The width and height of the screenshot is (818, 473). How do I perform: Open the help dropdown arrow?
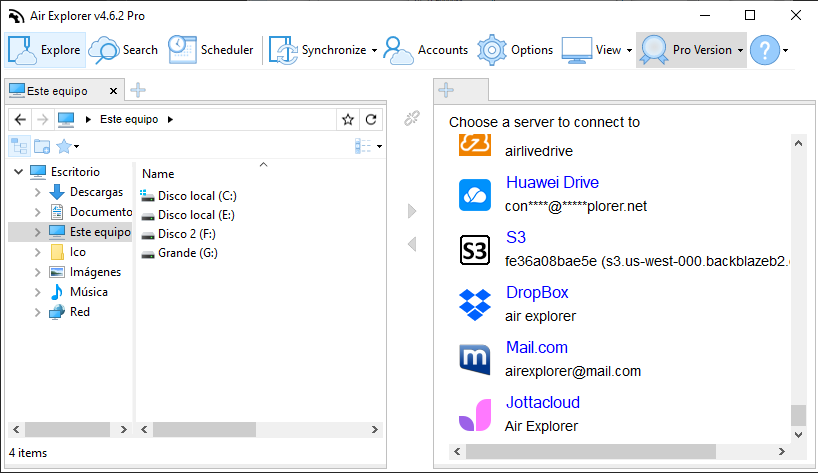coord(785,51)
